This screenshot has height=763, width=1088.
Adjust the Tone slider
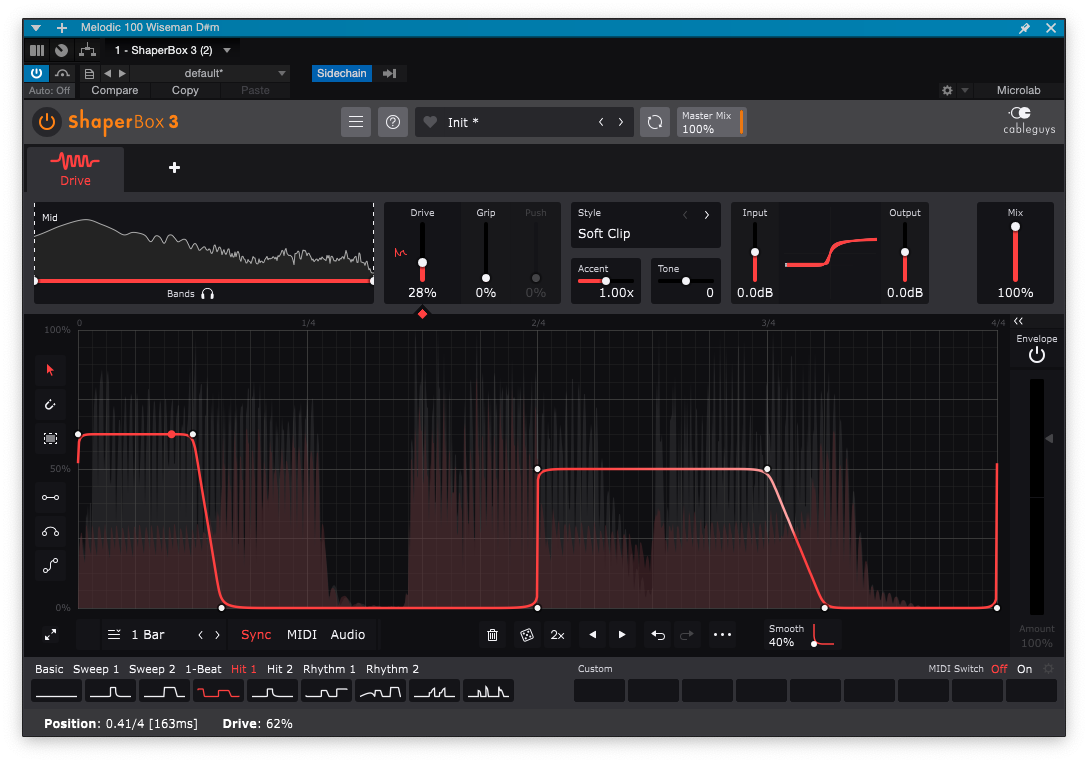686,281
